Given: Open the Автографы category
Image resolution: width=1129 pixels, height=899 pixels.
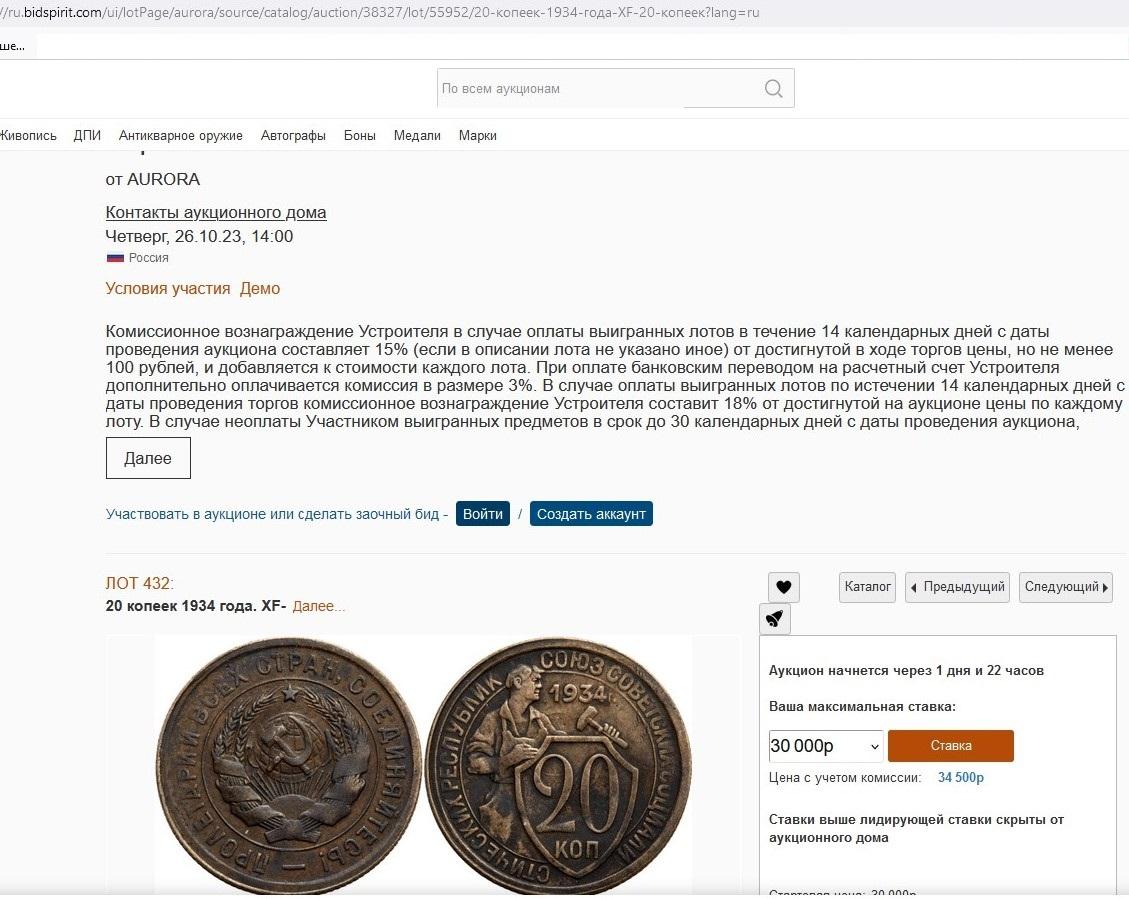Looking at the screenshot, I should 293,135.
